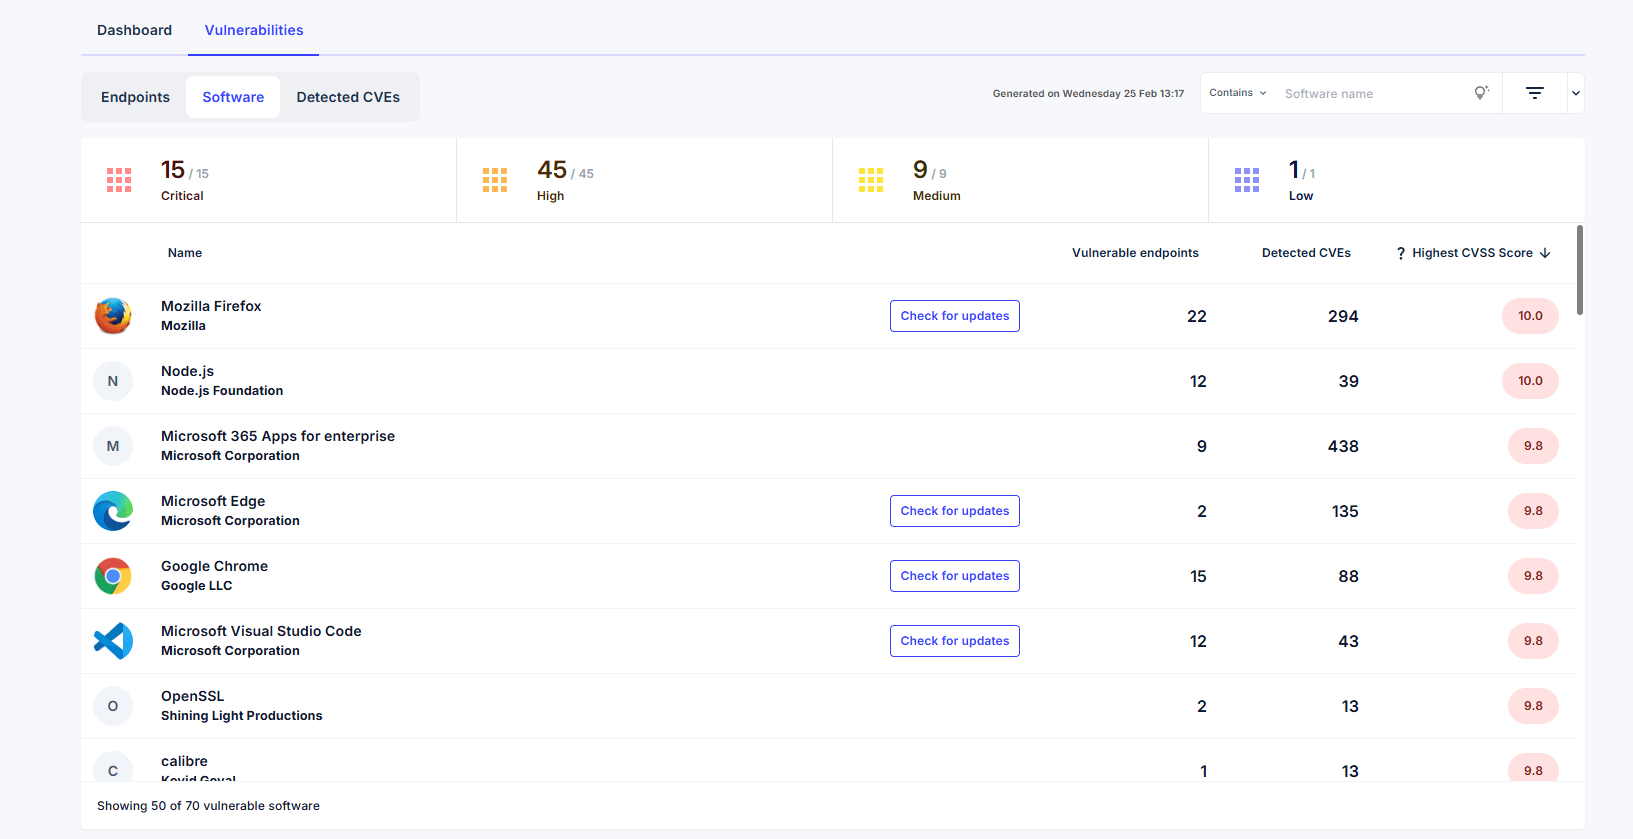Click the orange High severity grid icon
The width and height of the screenshot is (1633, 839).
coord(495,180)
